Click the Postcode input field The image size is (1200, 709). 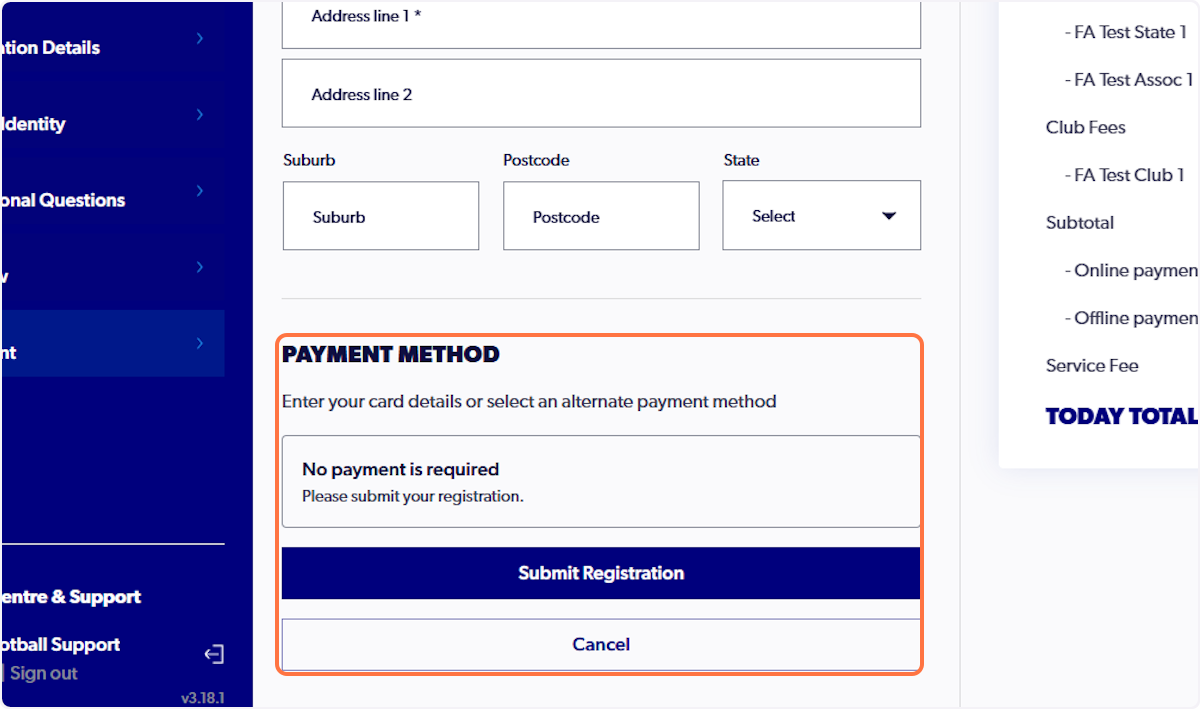click(x=600, y=215)
